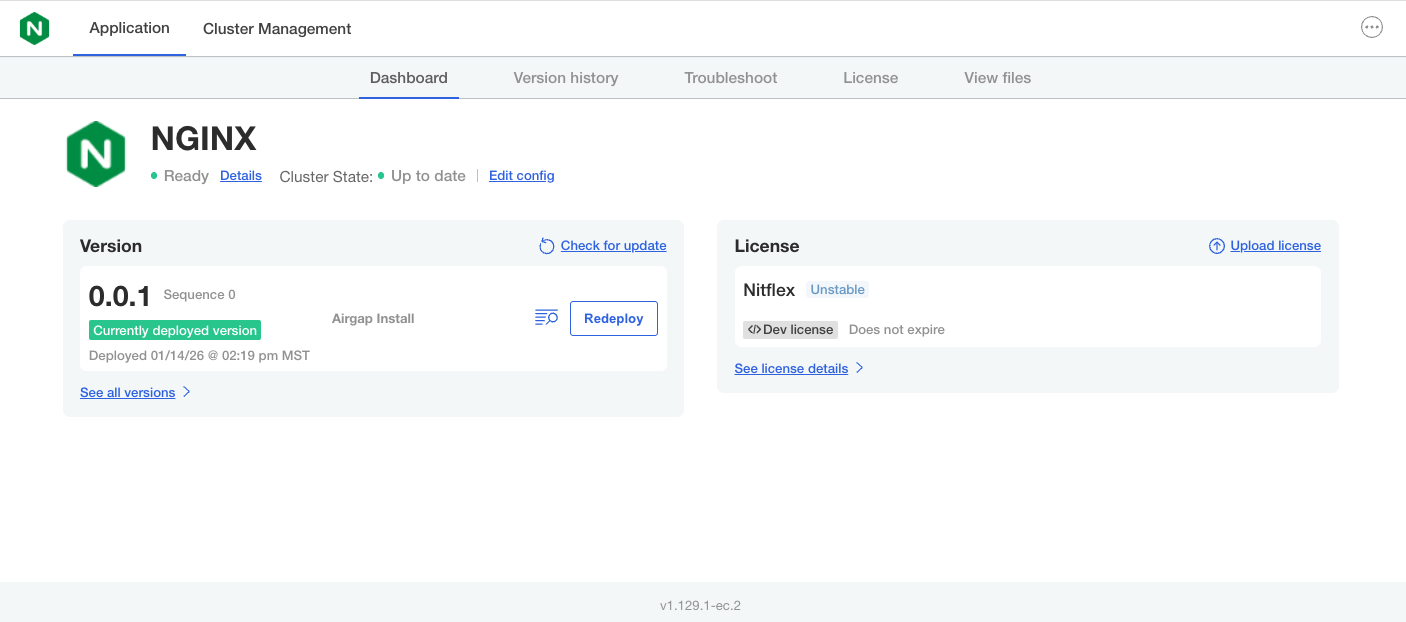
Task: Click the NGINX application logo above the Ready status
Action: (x=95, y=153)
